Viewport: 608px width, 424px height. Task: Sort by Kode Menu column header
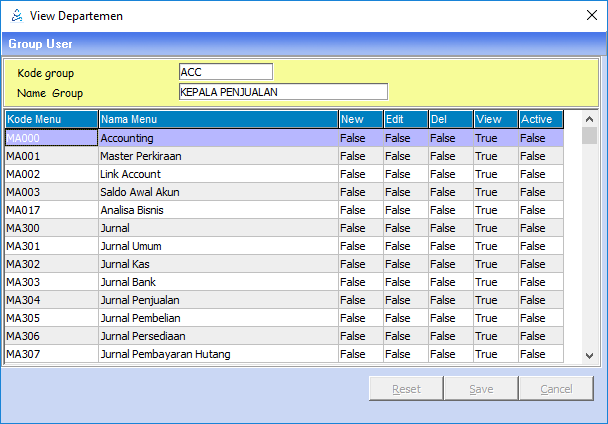(x=51, y=119)
